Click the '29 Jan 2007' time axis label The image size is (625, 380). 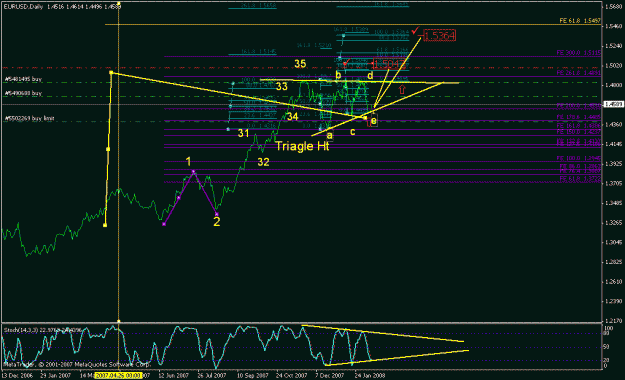pyautogui.click(x=55, y=376)
